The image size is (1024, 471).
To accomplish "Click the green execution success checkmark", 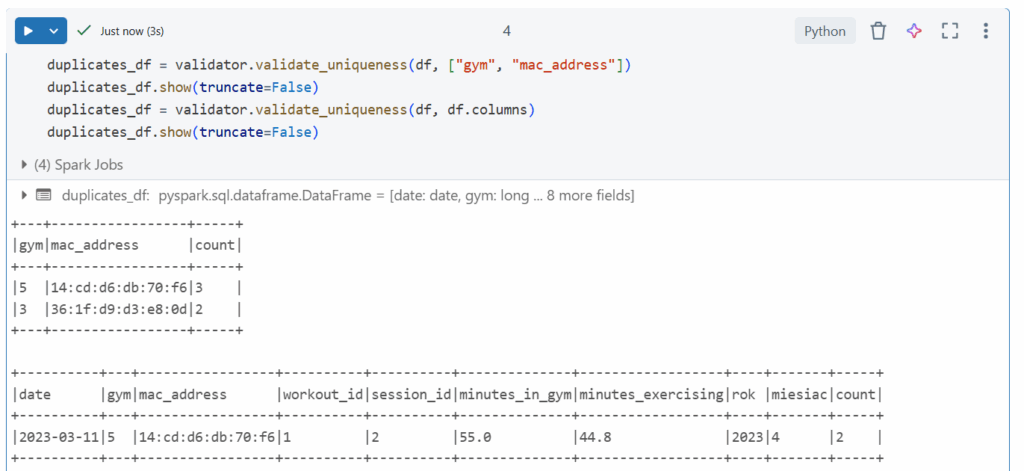I will click(84, 31).
